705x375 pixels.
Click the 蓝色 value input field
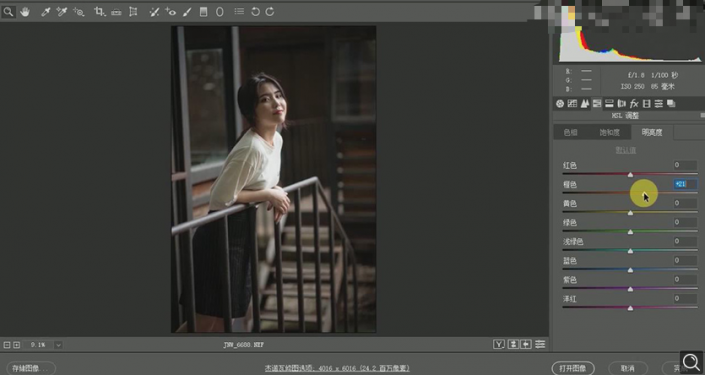click(685, 260)
